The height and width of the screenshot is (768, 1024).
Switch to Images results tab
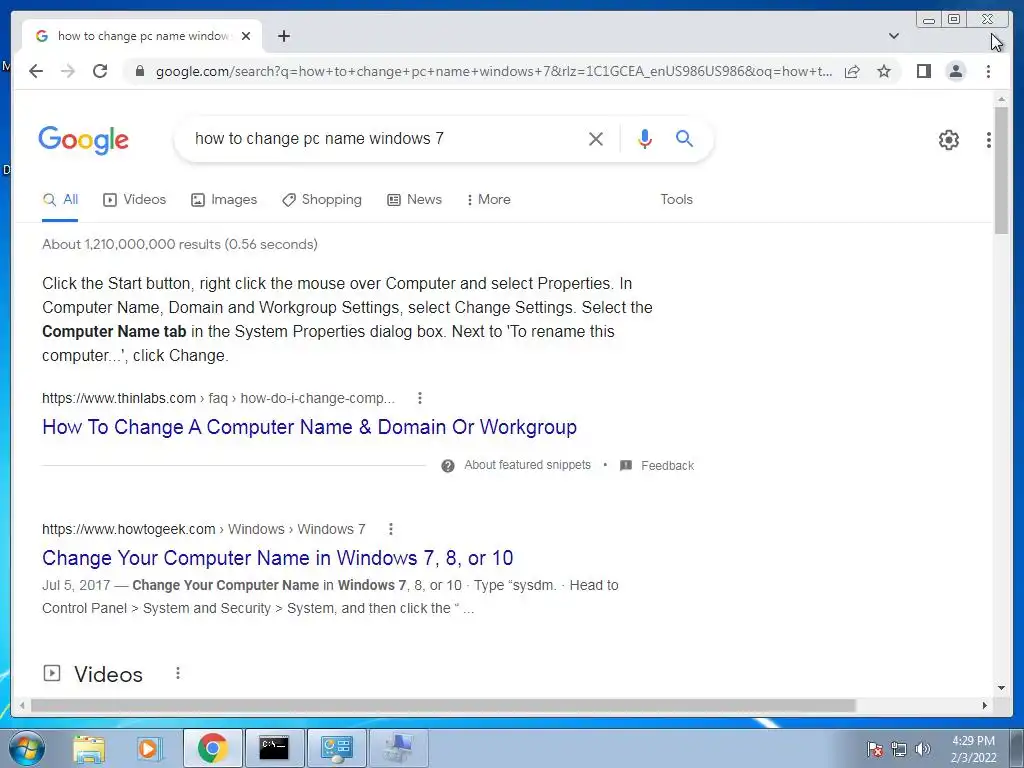(x=224, y=200)
